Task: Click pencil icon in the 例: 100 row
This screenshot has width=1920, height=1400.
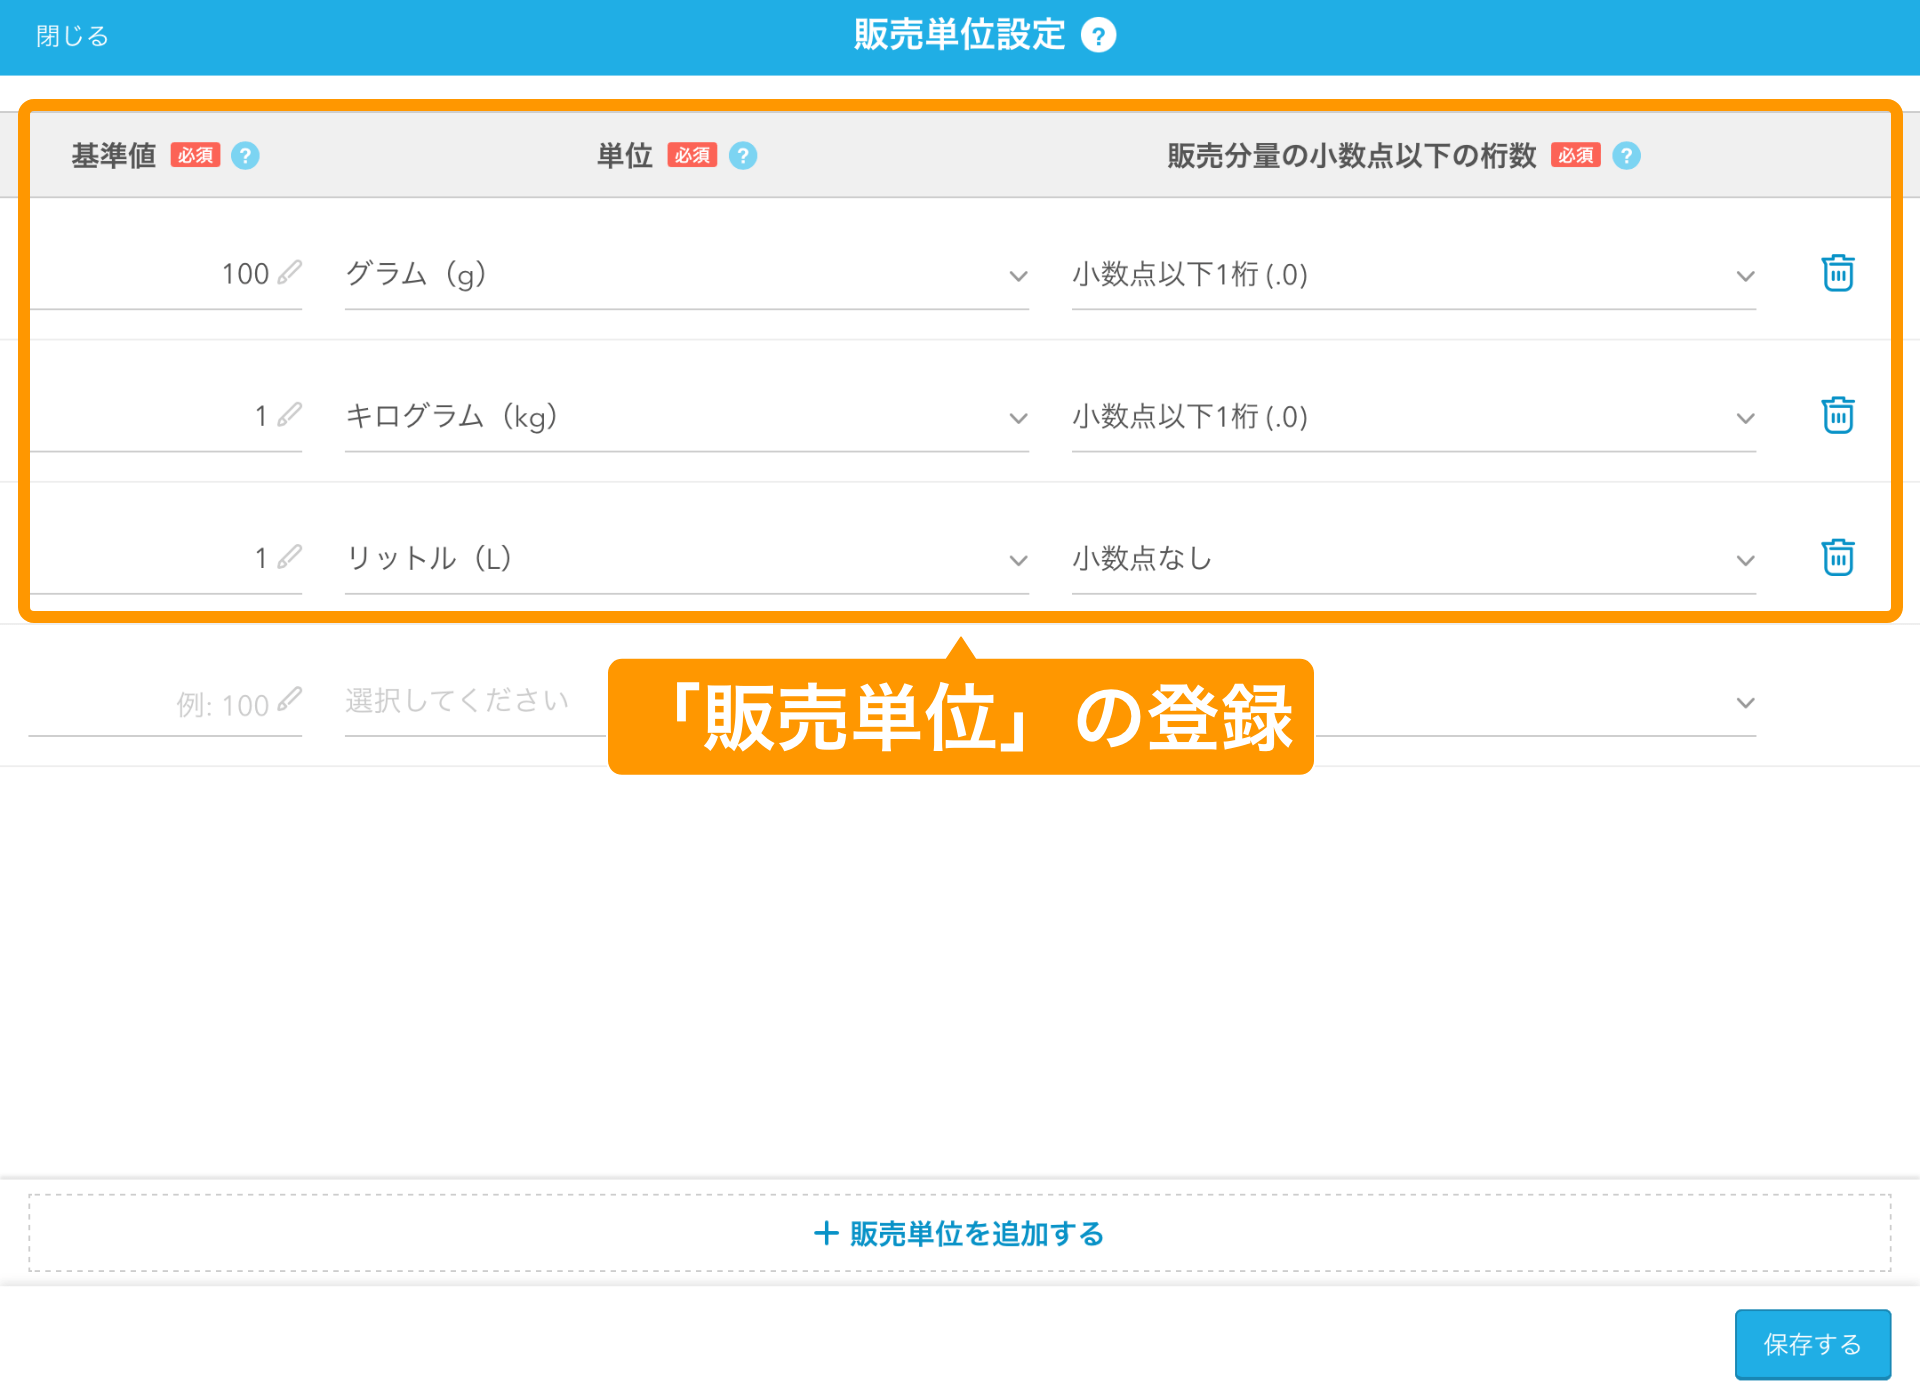Action: click(x=289, y=699)
